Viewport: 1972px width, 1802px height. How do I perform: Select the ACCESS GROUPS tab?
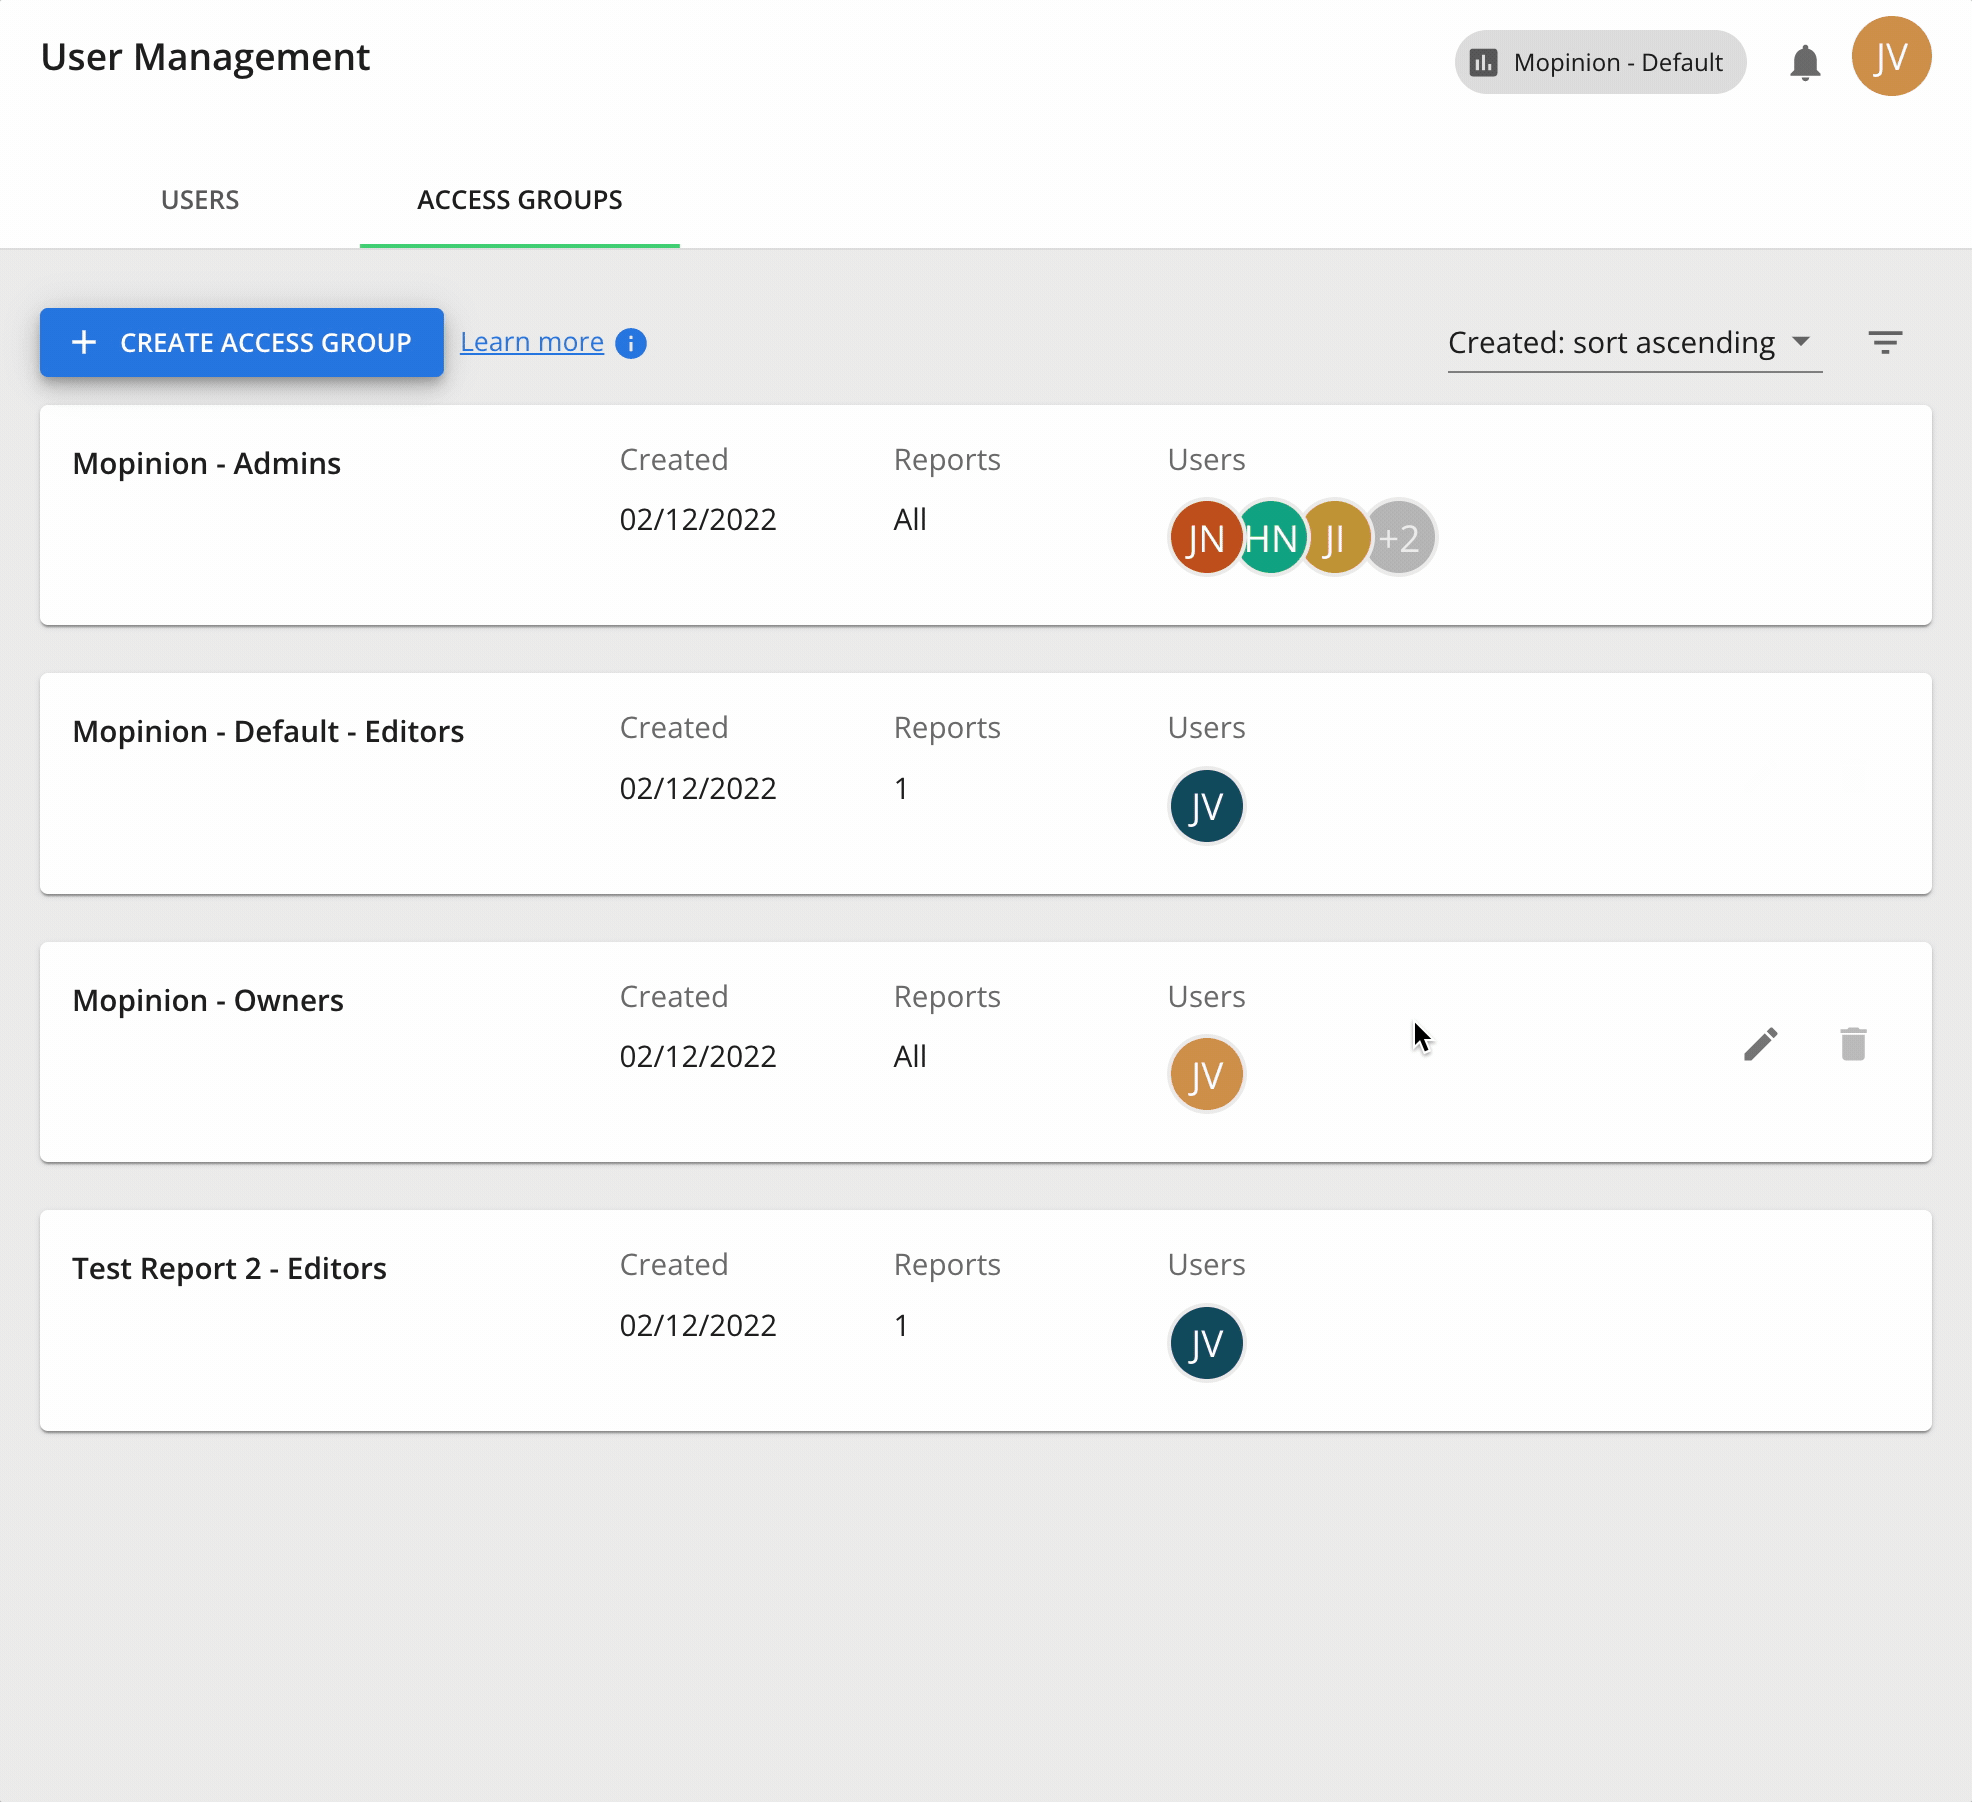click(519, 200)
